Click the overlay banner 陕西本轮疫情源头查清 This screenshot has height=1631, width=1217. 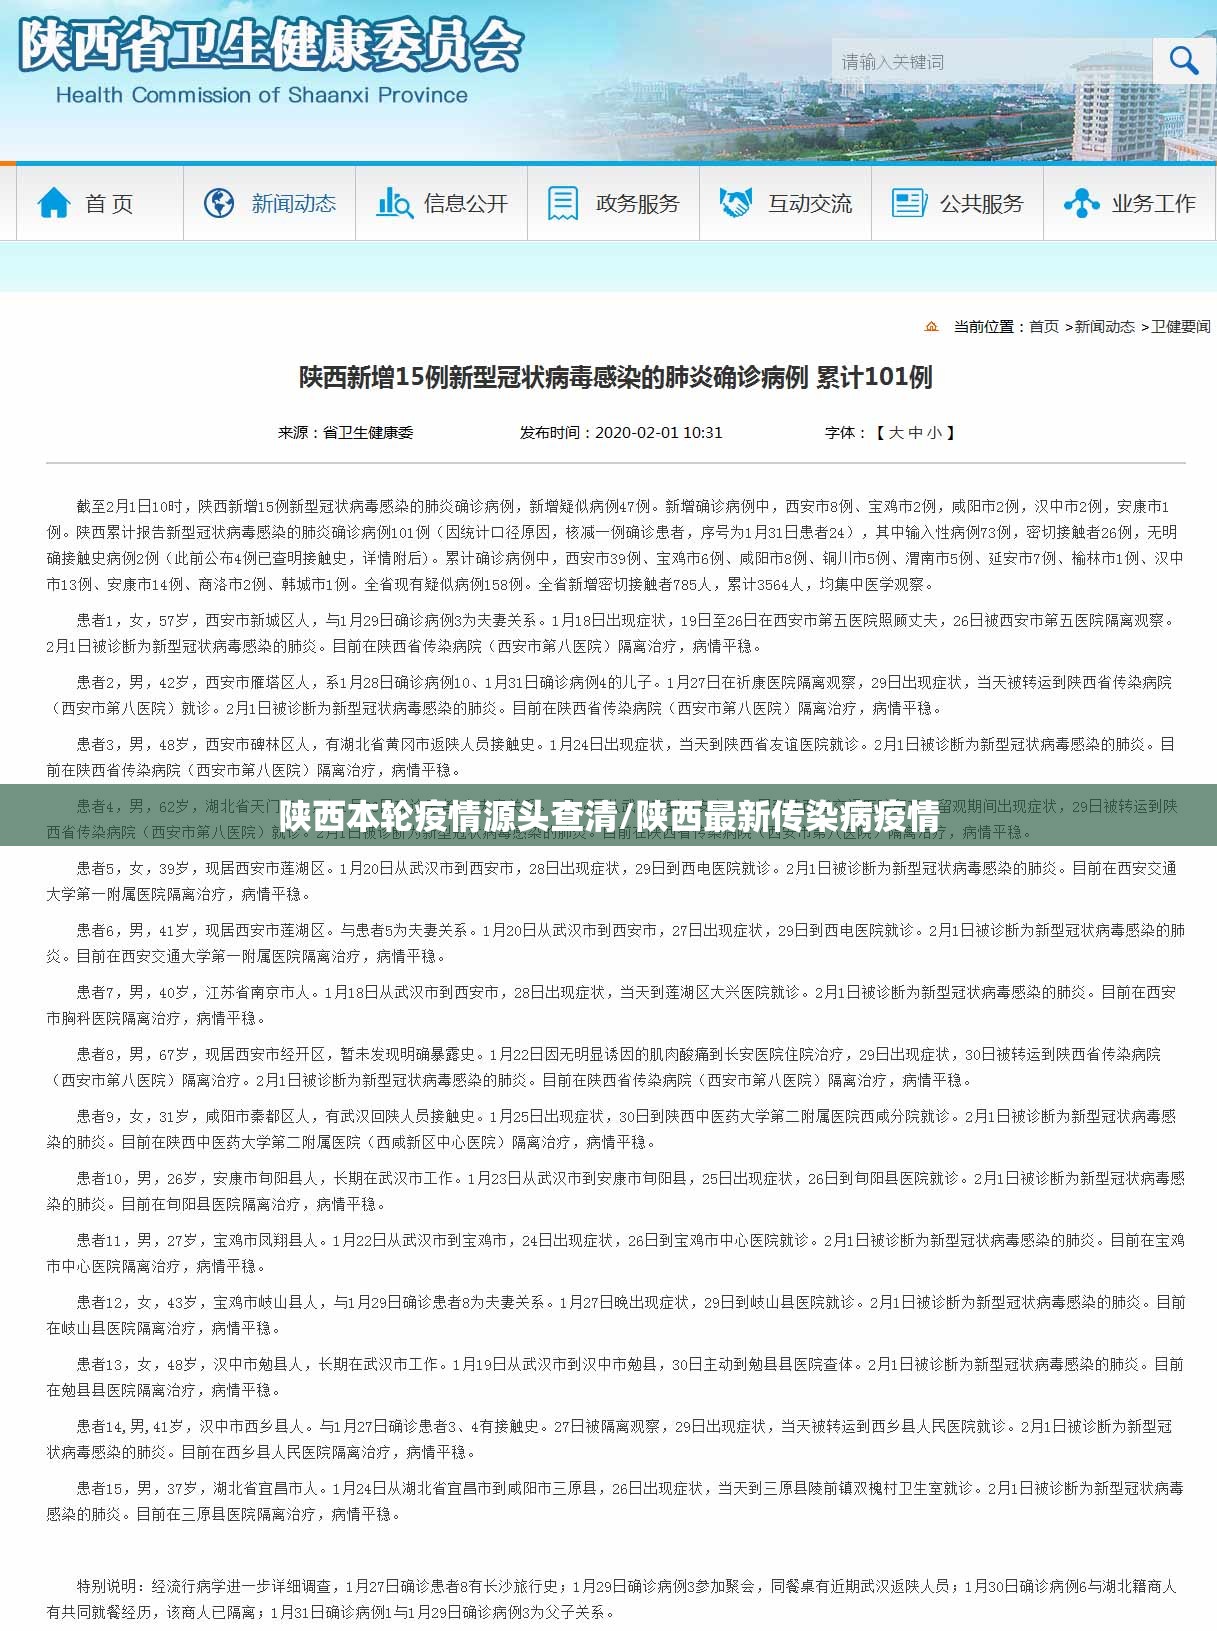(609, 816)
